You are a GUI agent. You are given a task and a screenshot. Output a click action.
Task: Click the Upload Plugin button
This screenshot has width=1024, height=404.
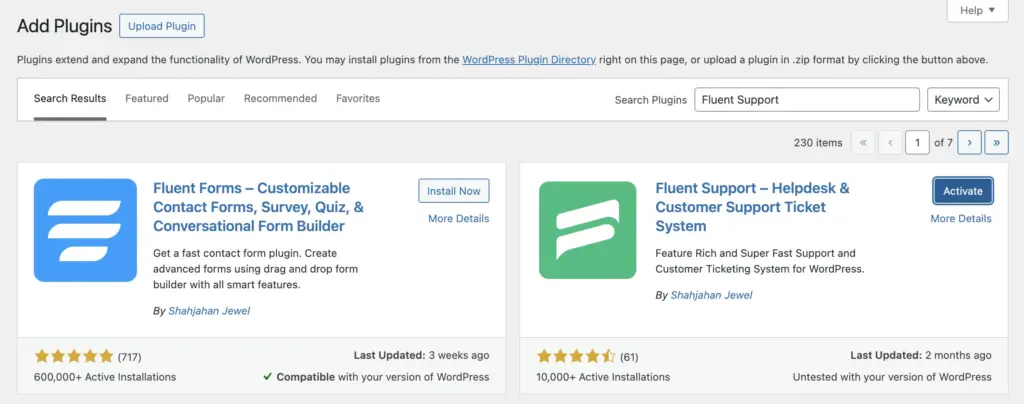[x=162, y=27]
